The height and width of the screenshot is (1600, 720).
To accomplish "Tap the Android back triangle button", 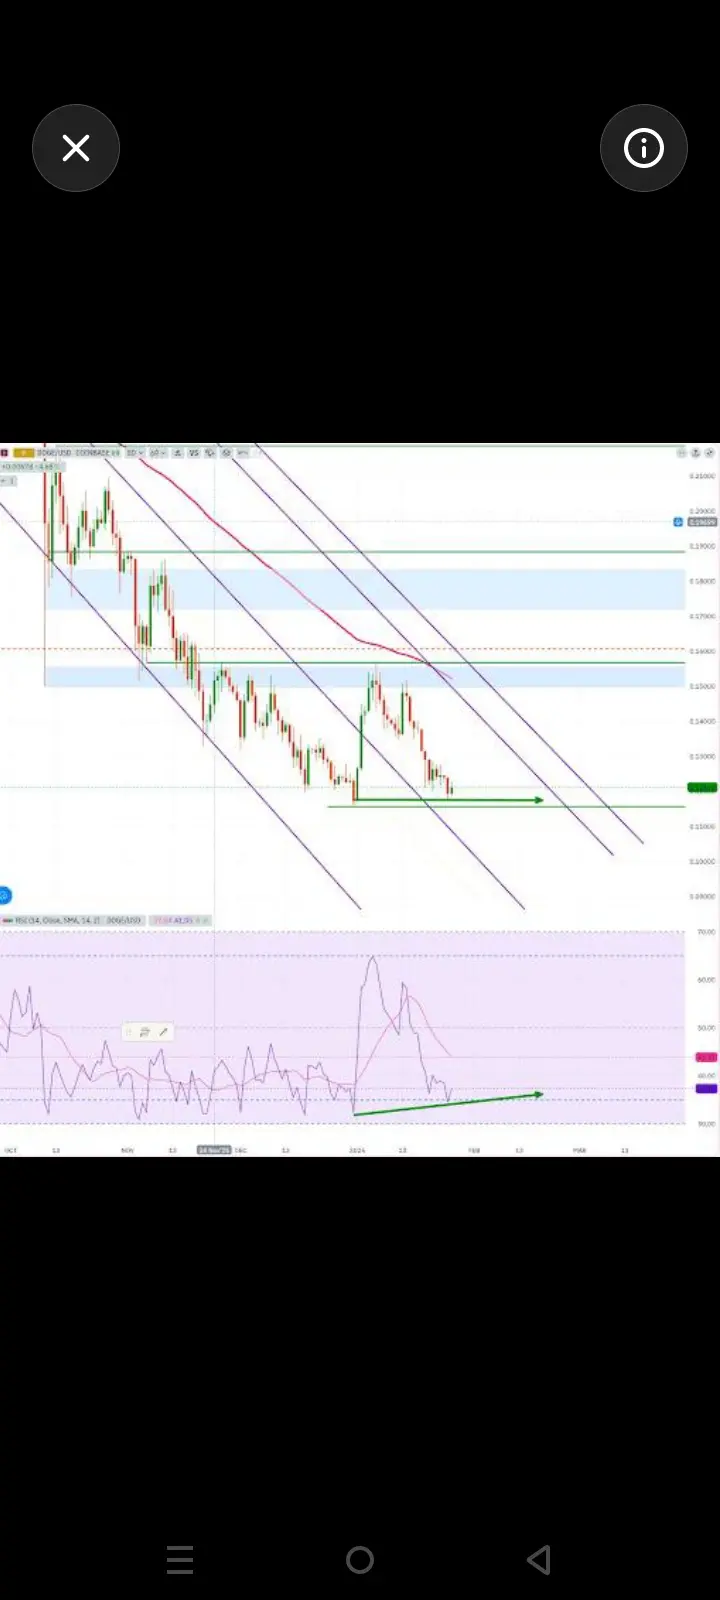I will coord(539,1560).
